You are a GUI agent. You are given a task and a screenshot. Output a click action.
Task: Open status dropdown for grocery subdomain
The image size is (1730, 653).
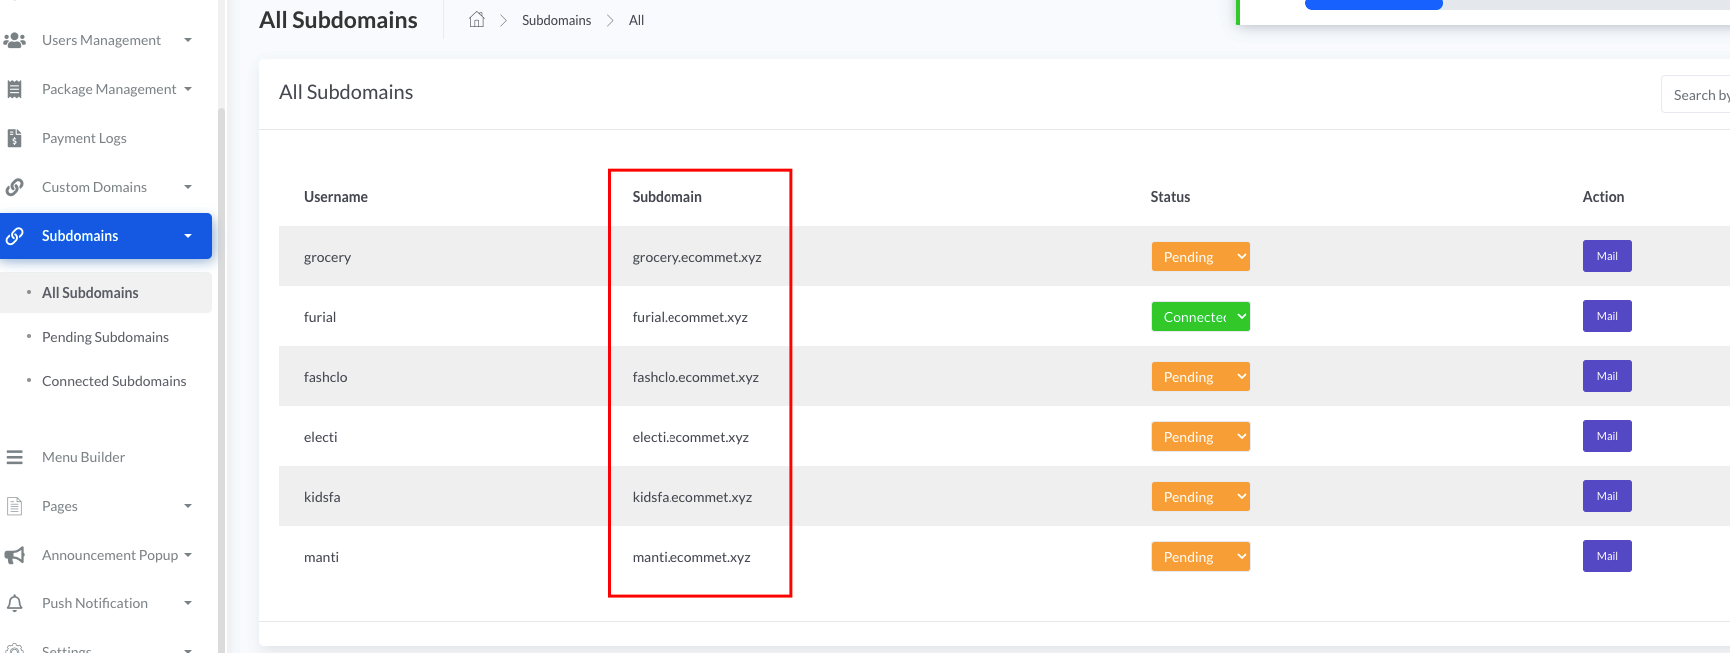[1200, 257]
